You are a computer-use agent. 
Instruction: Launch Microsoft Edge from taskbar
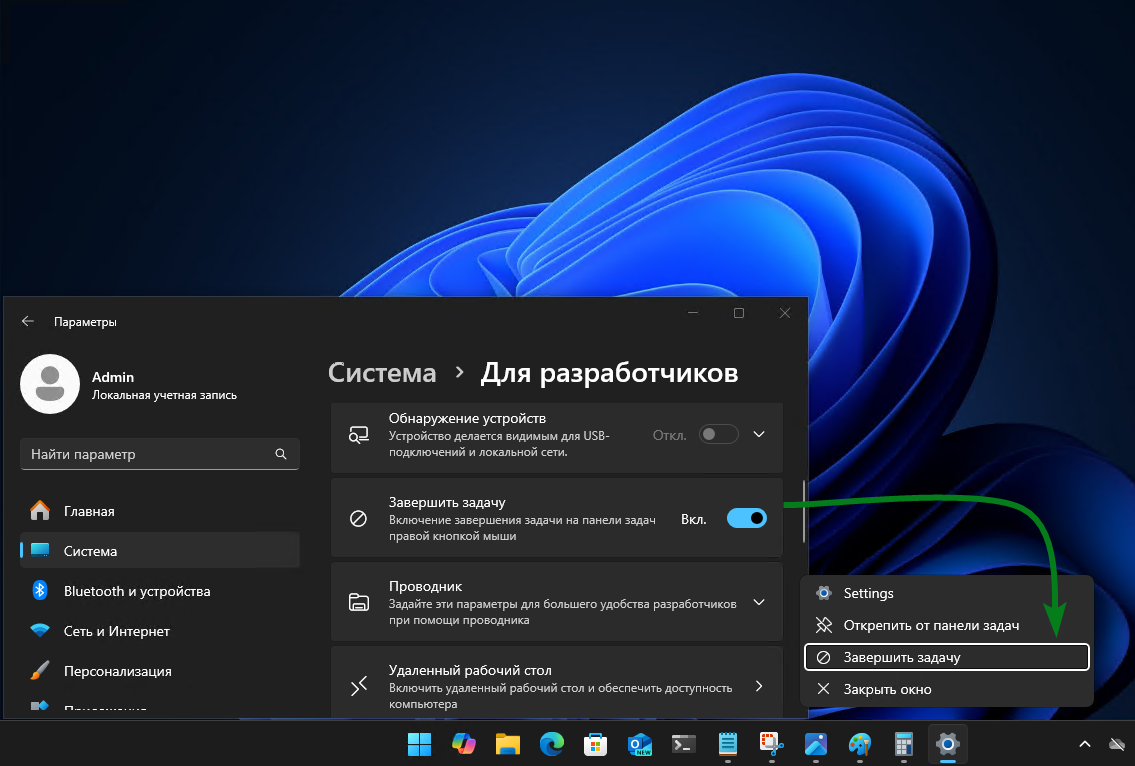pyautogui.click(x=551, y=744)
